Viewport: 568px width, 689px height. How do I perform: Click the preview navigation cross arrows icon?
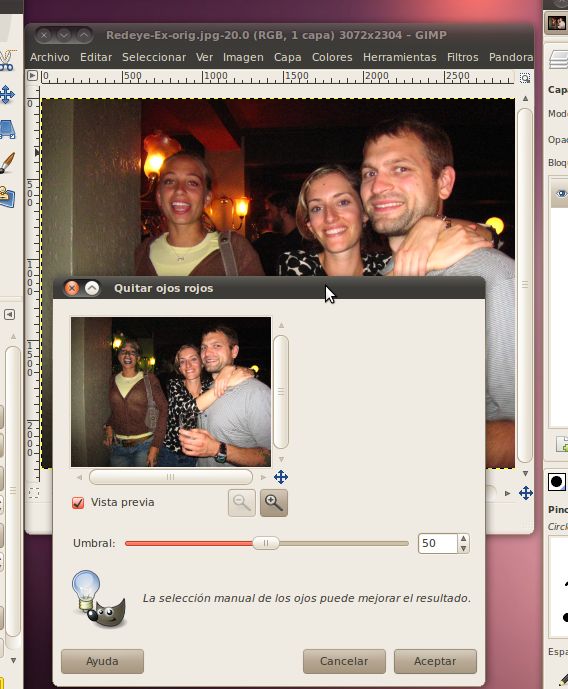pyautogui.click(x=281, y=477)
